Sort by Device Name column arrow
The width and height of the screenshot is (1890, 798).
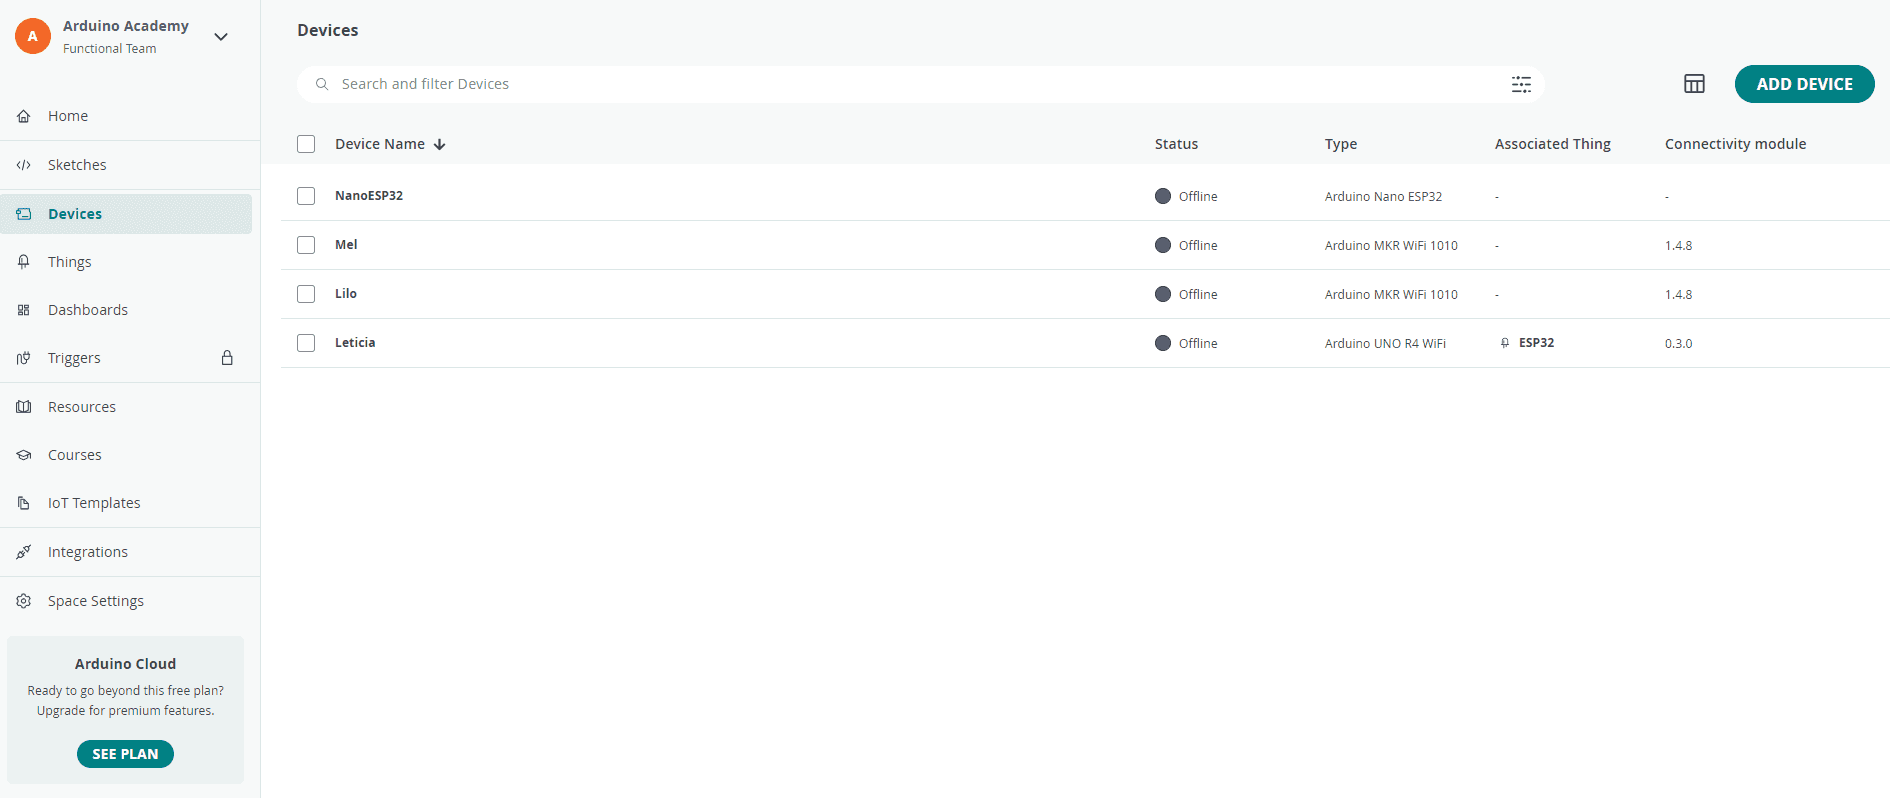[x=439, y=144]
